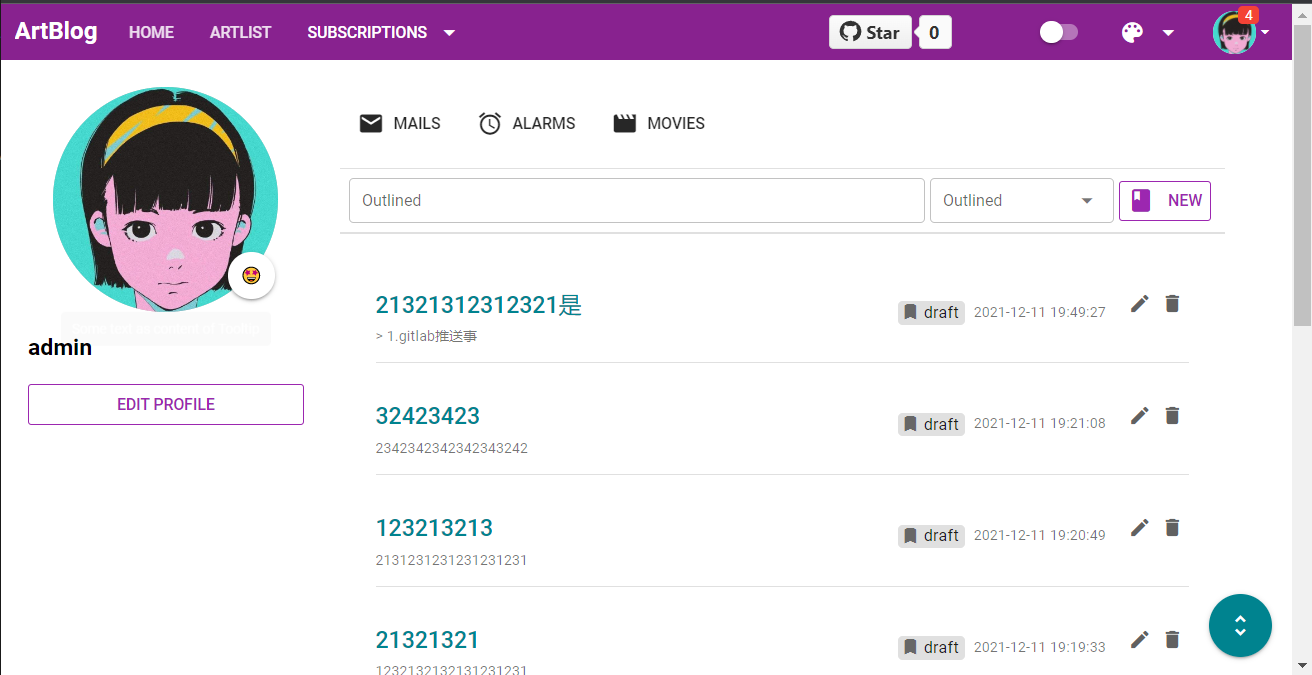Delete the 21321312312321是 article trash icon
Viewport: 1312px width, 675px height.
click(x=1173, y=304)
